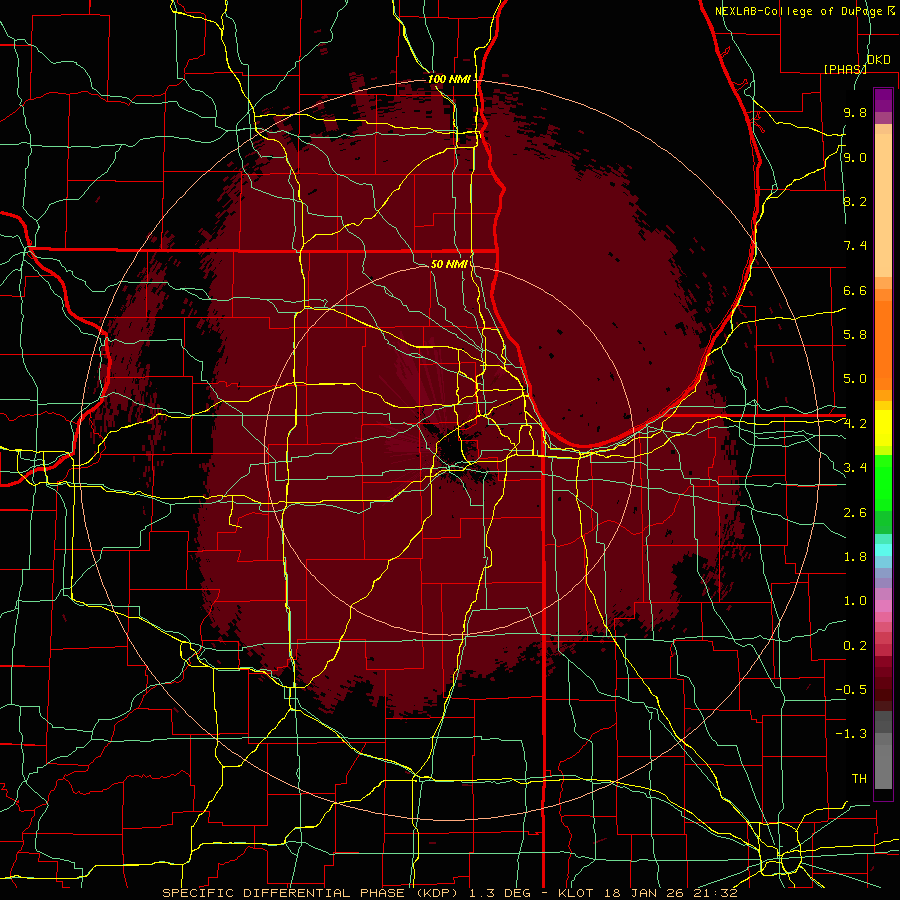The width and height of the screenshot is (900, 900).
Task: Click the 4.2 value on color scale
Action: click(855, 424)
